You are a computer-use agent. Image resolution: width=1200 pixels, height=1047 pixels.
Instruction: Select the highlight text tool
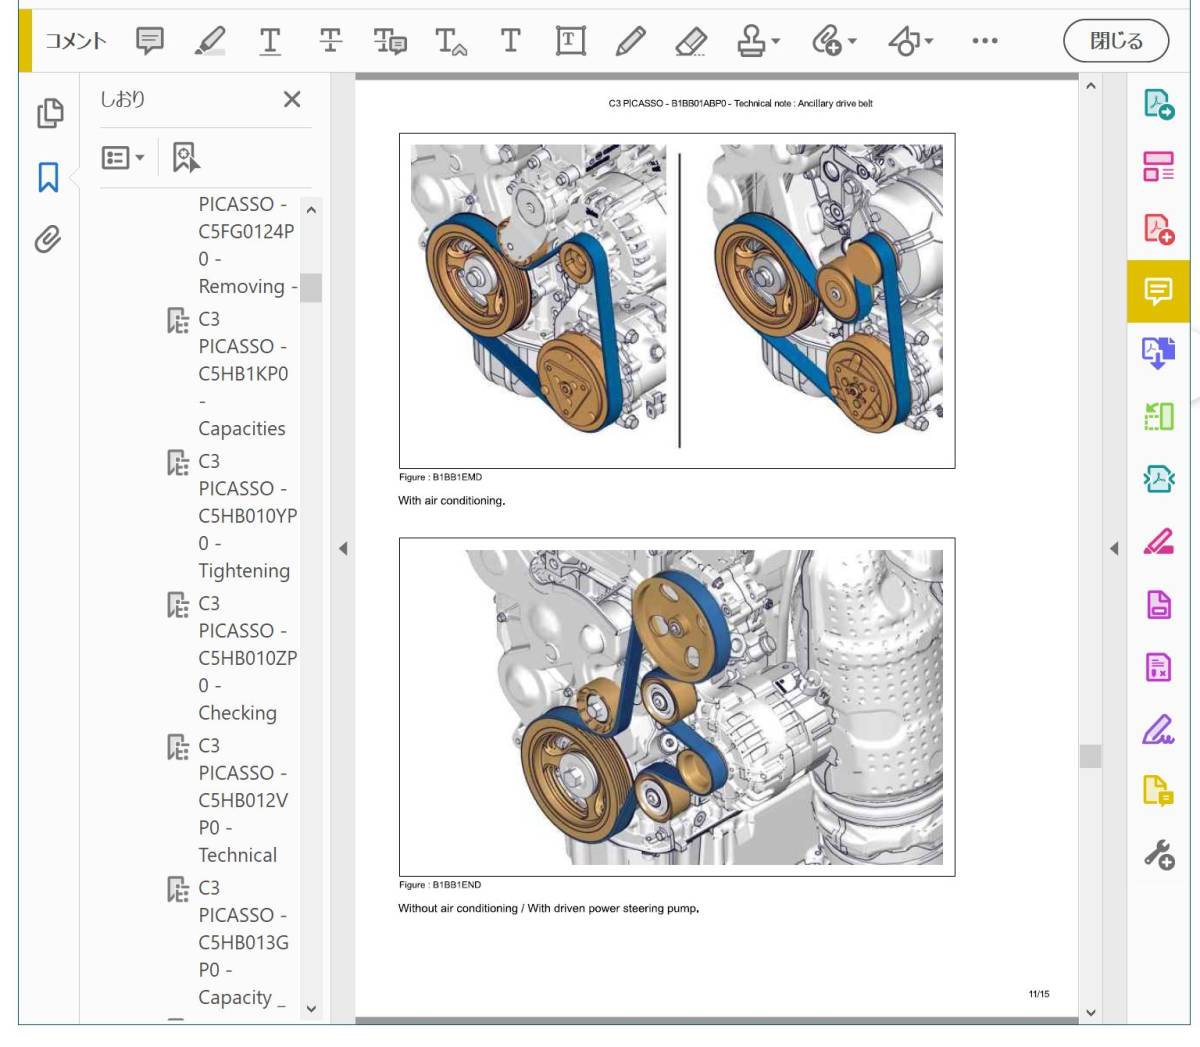tap(209, 41)
